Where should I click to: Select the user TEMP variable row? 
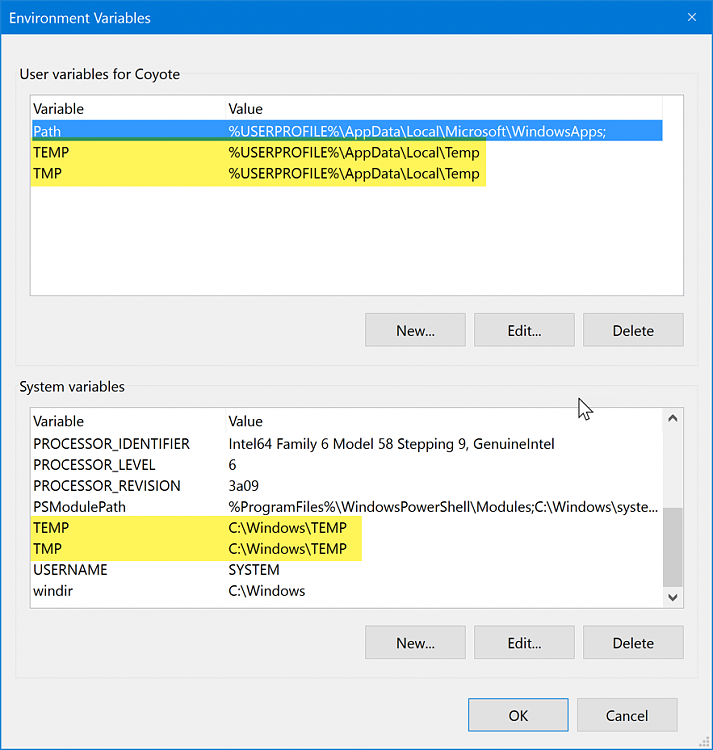(x=347, y=152)
